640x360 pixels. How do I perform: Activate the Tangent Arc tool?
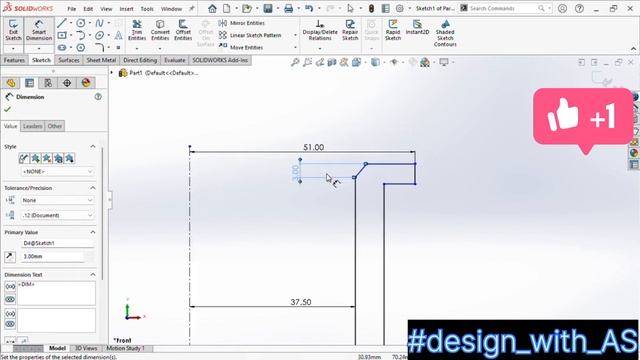81,36
